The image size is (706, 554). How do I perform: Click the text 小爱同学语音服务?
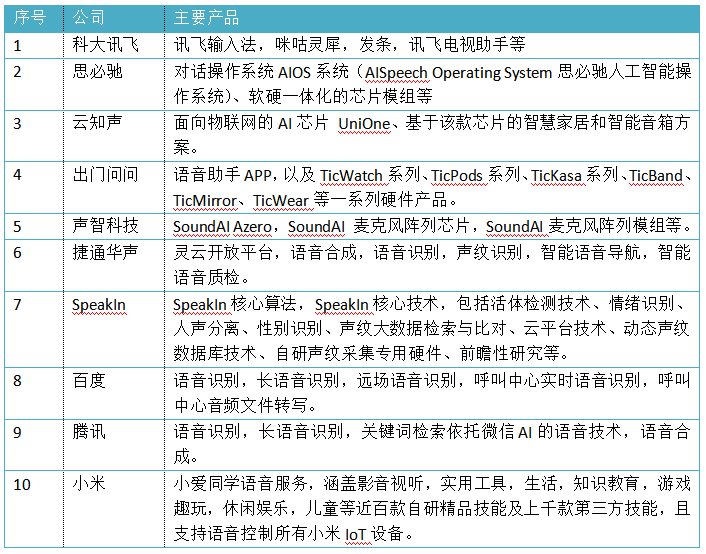coord(240,484)
